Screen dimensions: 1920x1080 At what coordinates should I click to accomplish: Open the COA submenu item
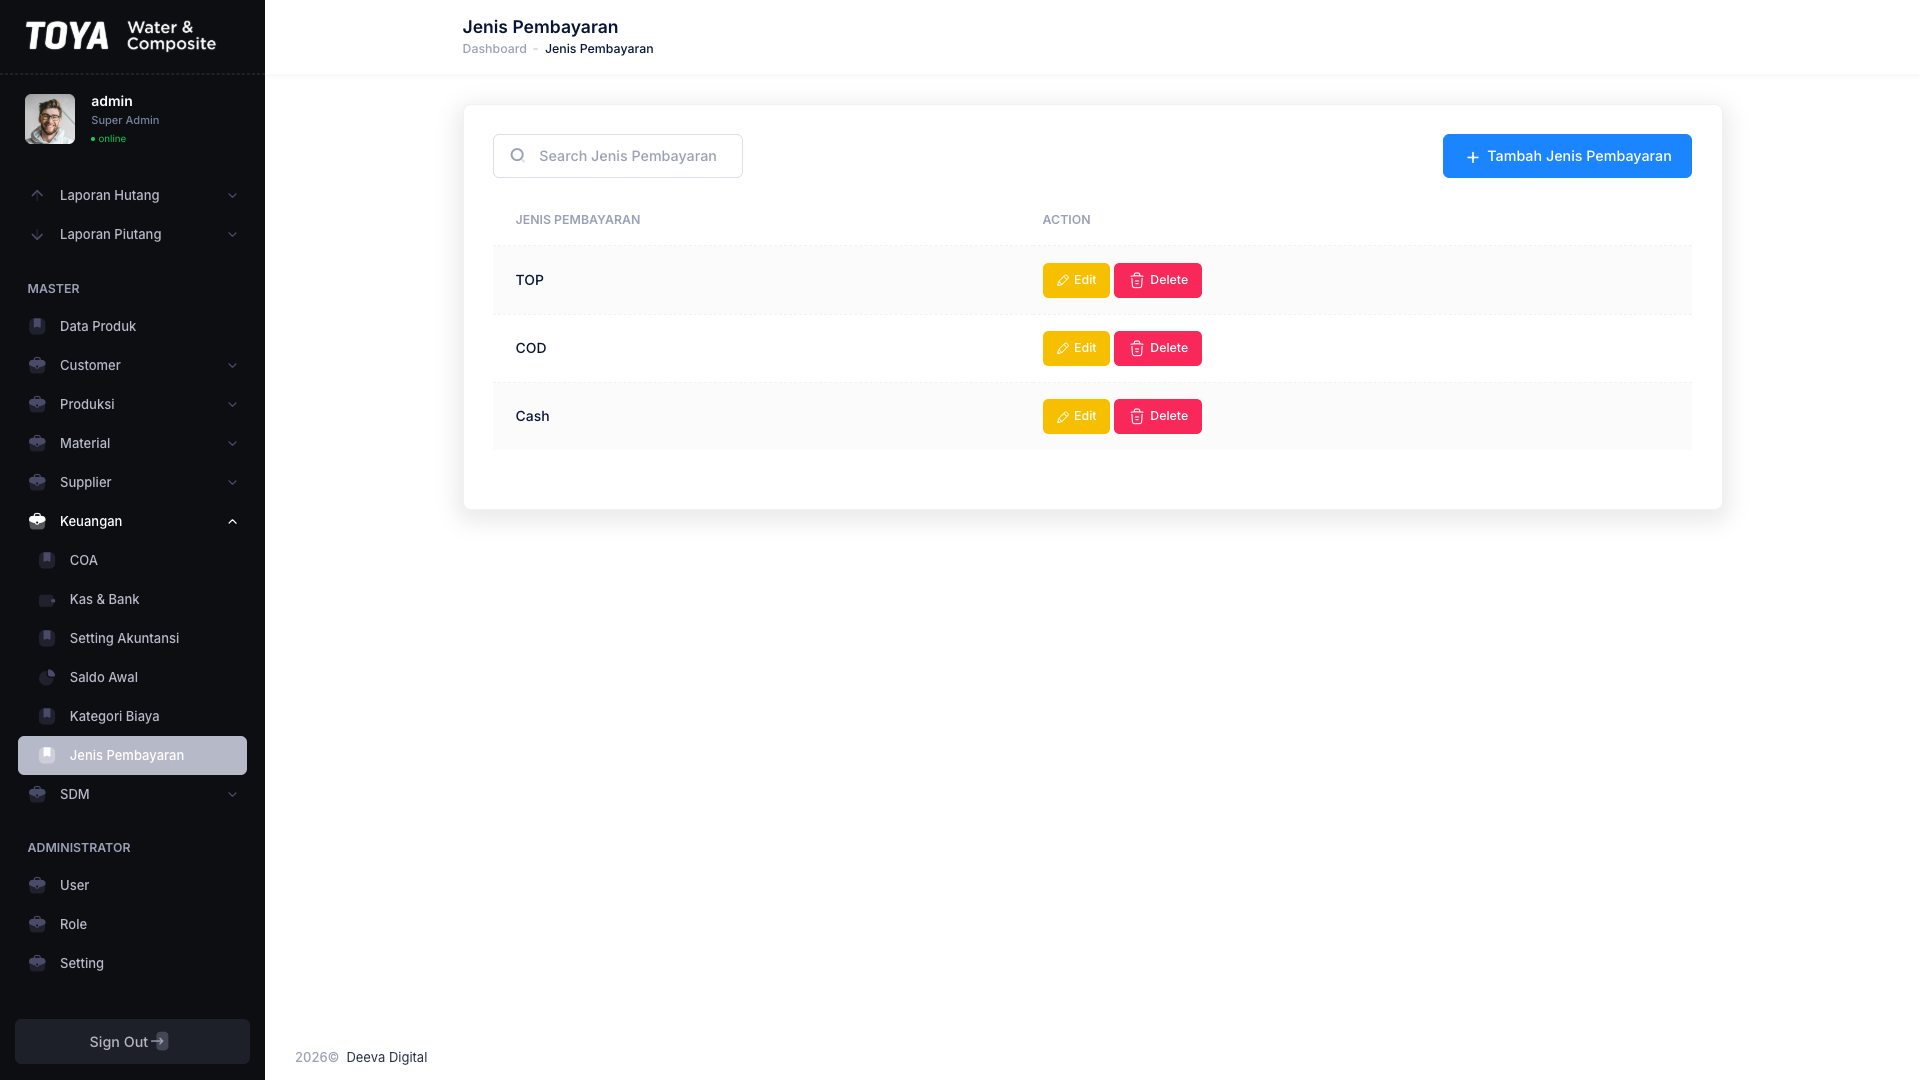pyautogui.click(x=132, y=560)
